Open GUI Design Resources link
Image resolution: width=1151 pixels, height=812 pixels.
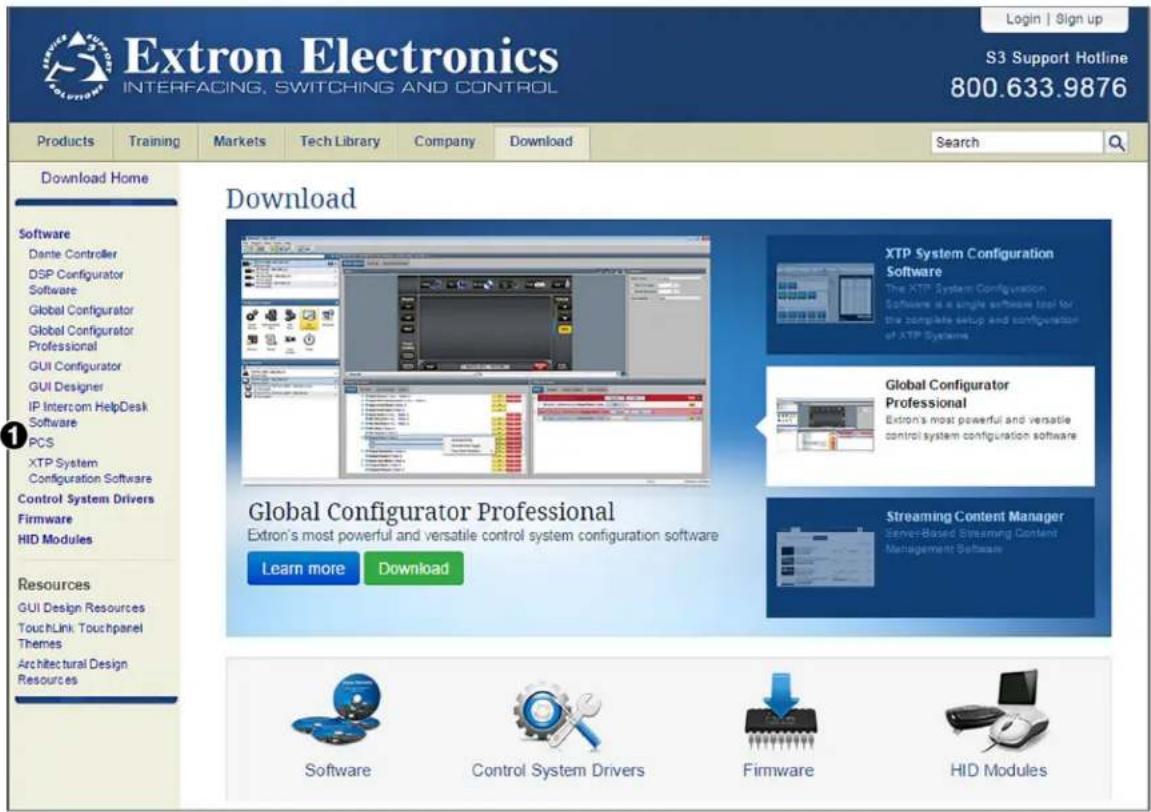pyautogui.click(x=81, y=608)
